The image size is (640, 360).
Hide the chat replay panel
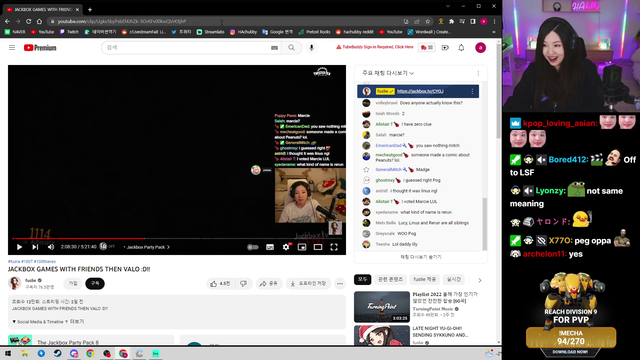421,257
